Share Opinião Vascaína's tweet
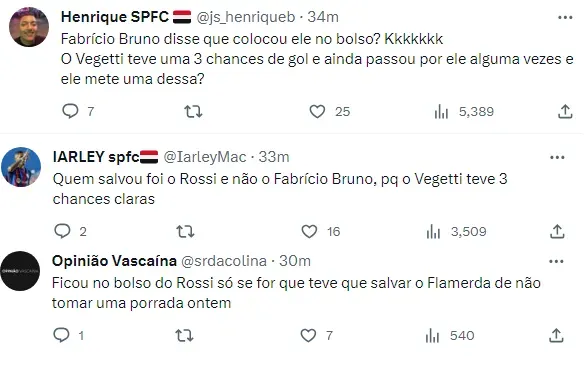The image size is (588, 382). pos(556,335)
